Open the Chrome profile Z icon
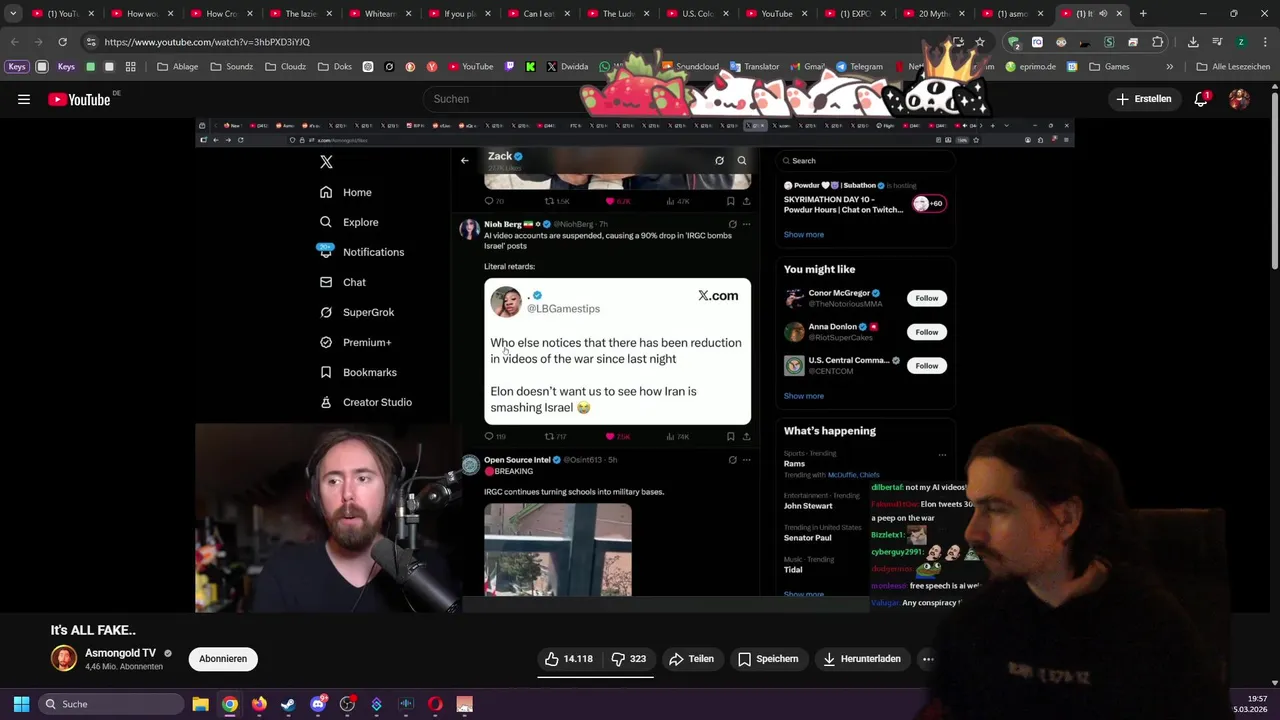Viewport: 1280px width, 720px height. pos(1241,42)
